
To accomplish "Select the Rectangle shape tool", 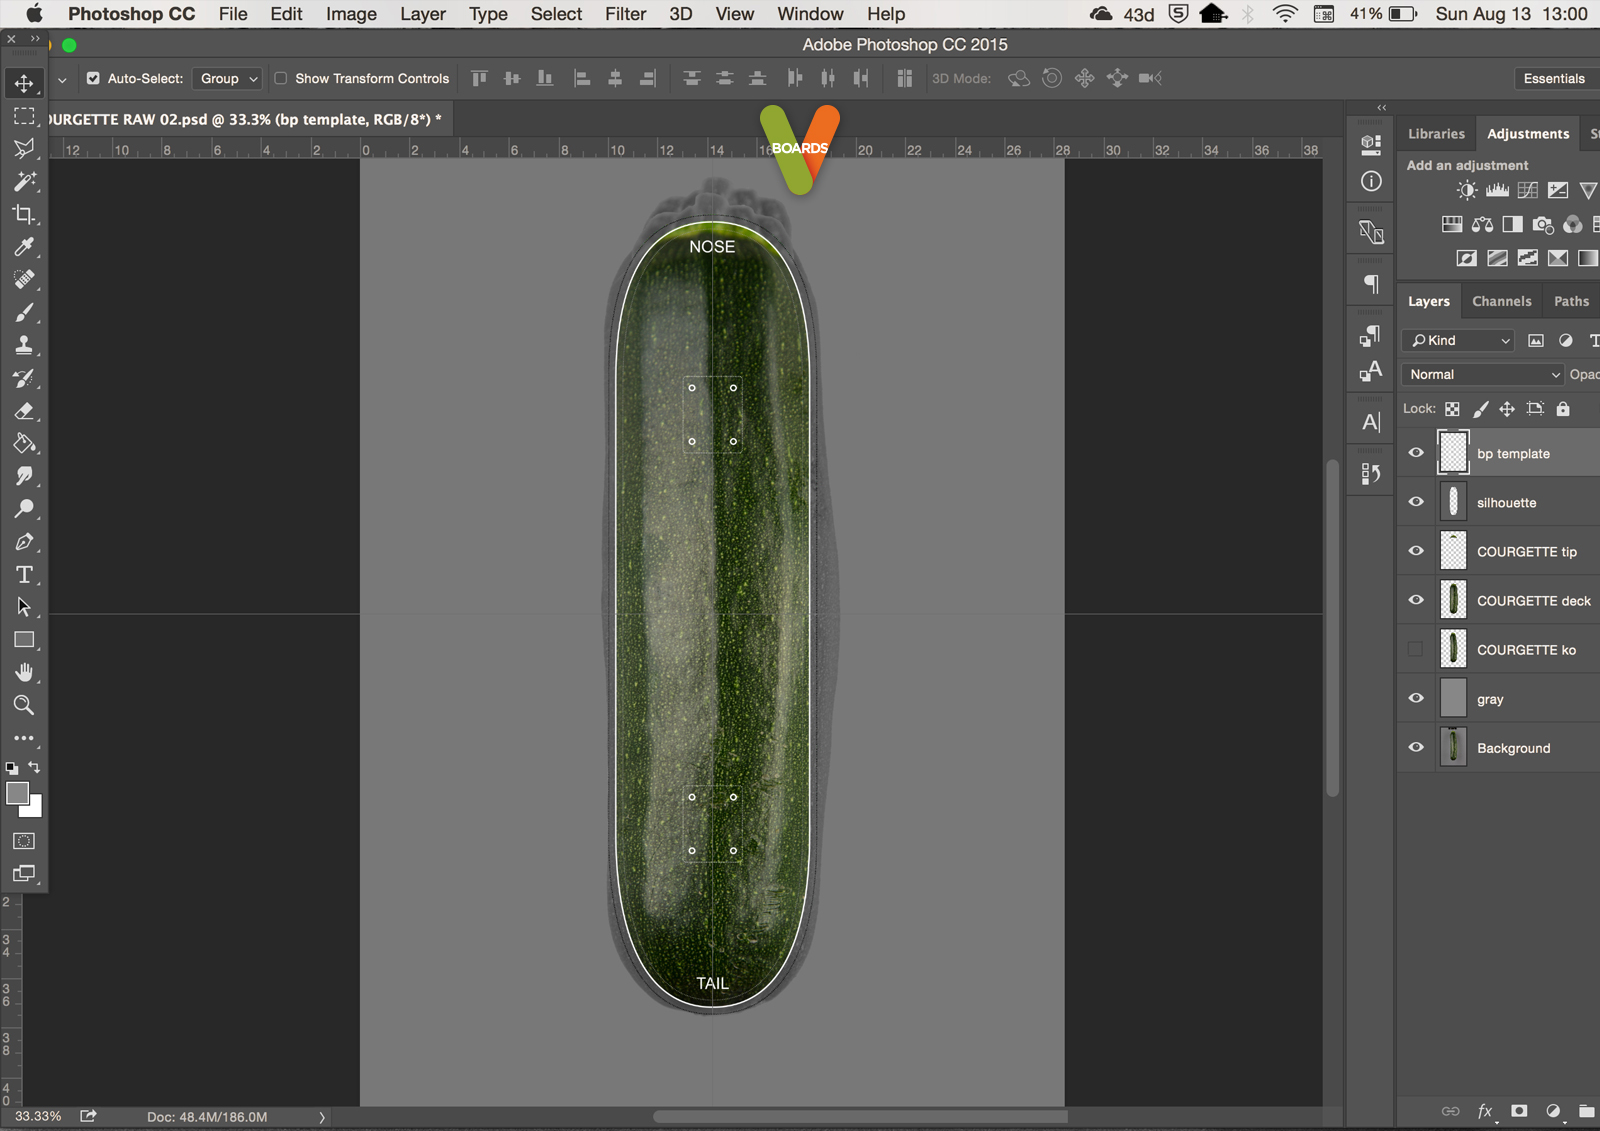I will (24, 640).
